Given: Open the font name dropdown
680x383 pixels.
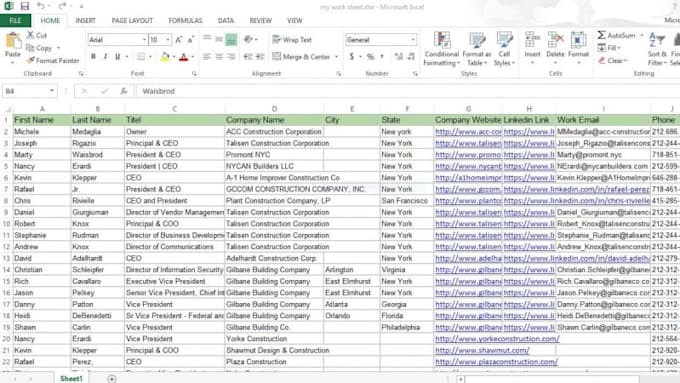Looking at the screenshot, I should click(144, 40).
